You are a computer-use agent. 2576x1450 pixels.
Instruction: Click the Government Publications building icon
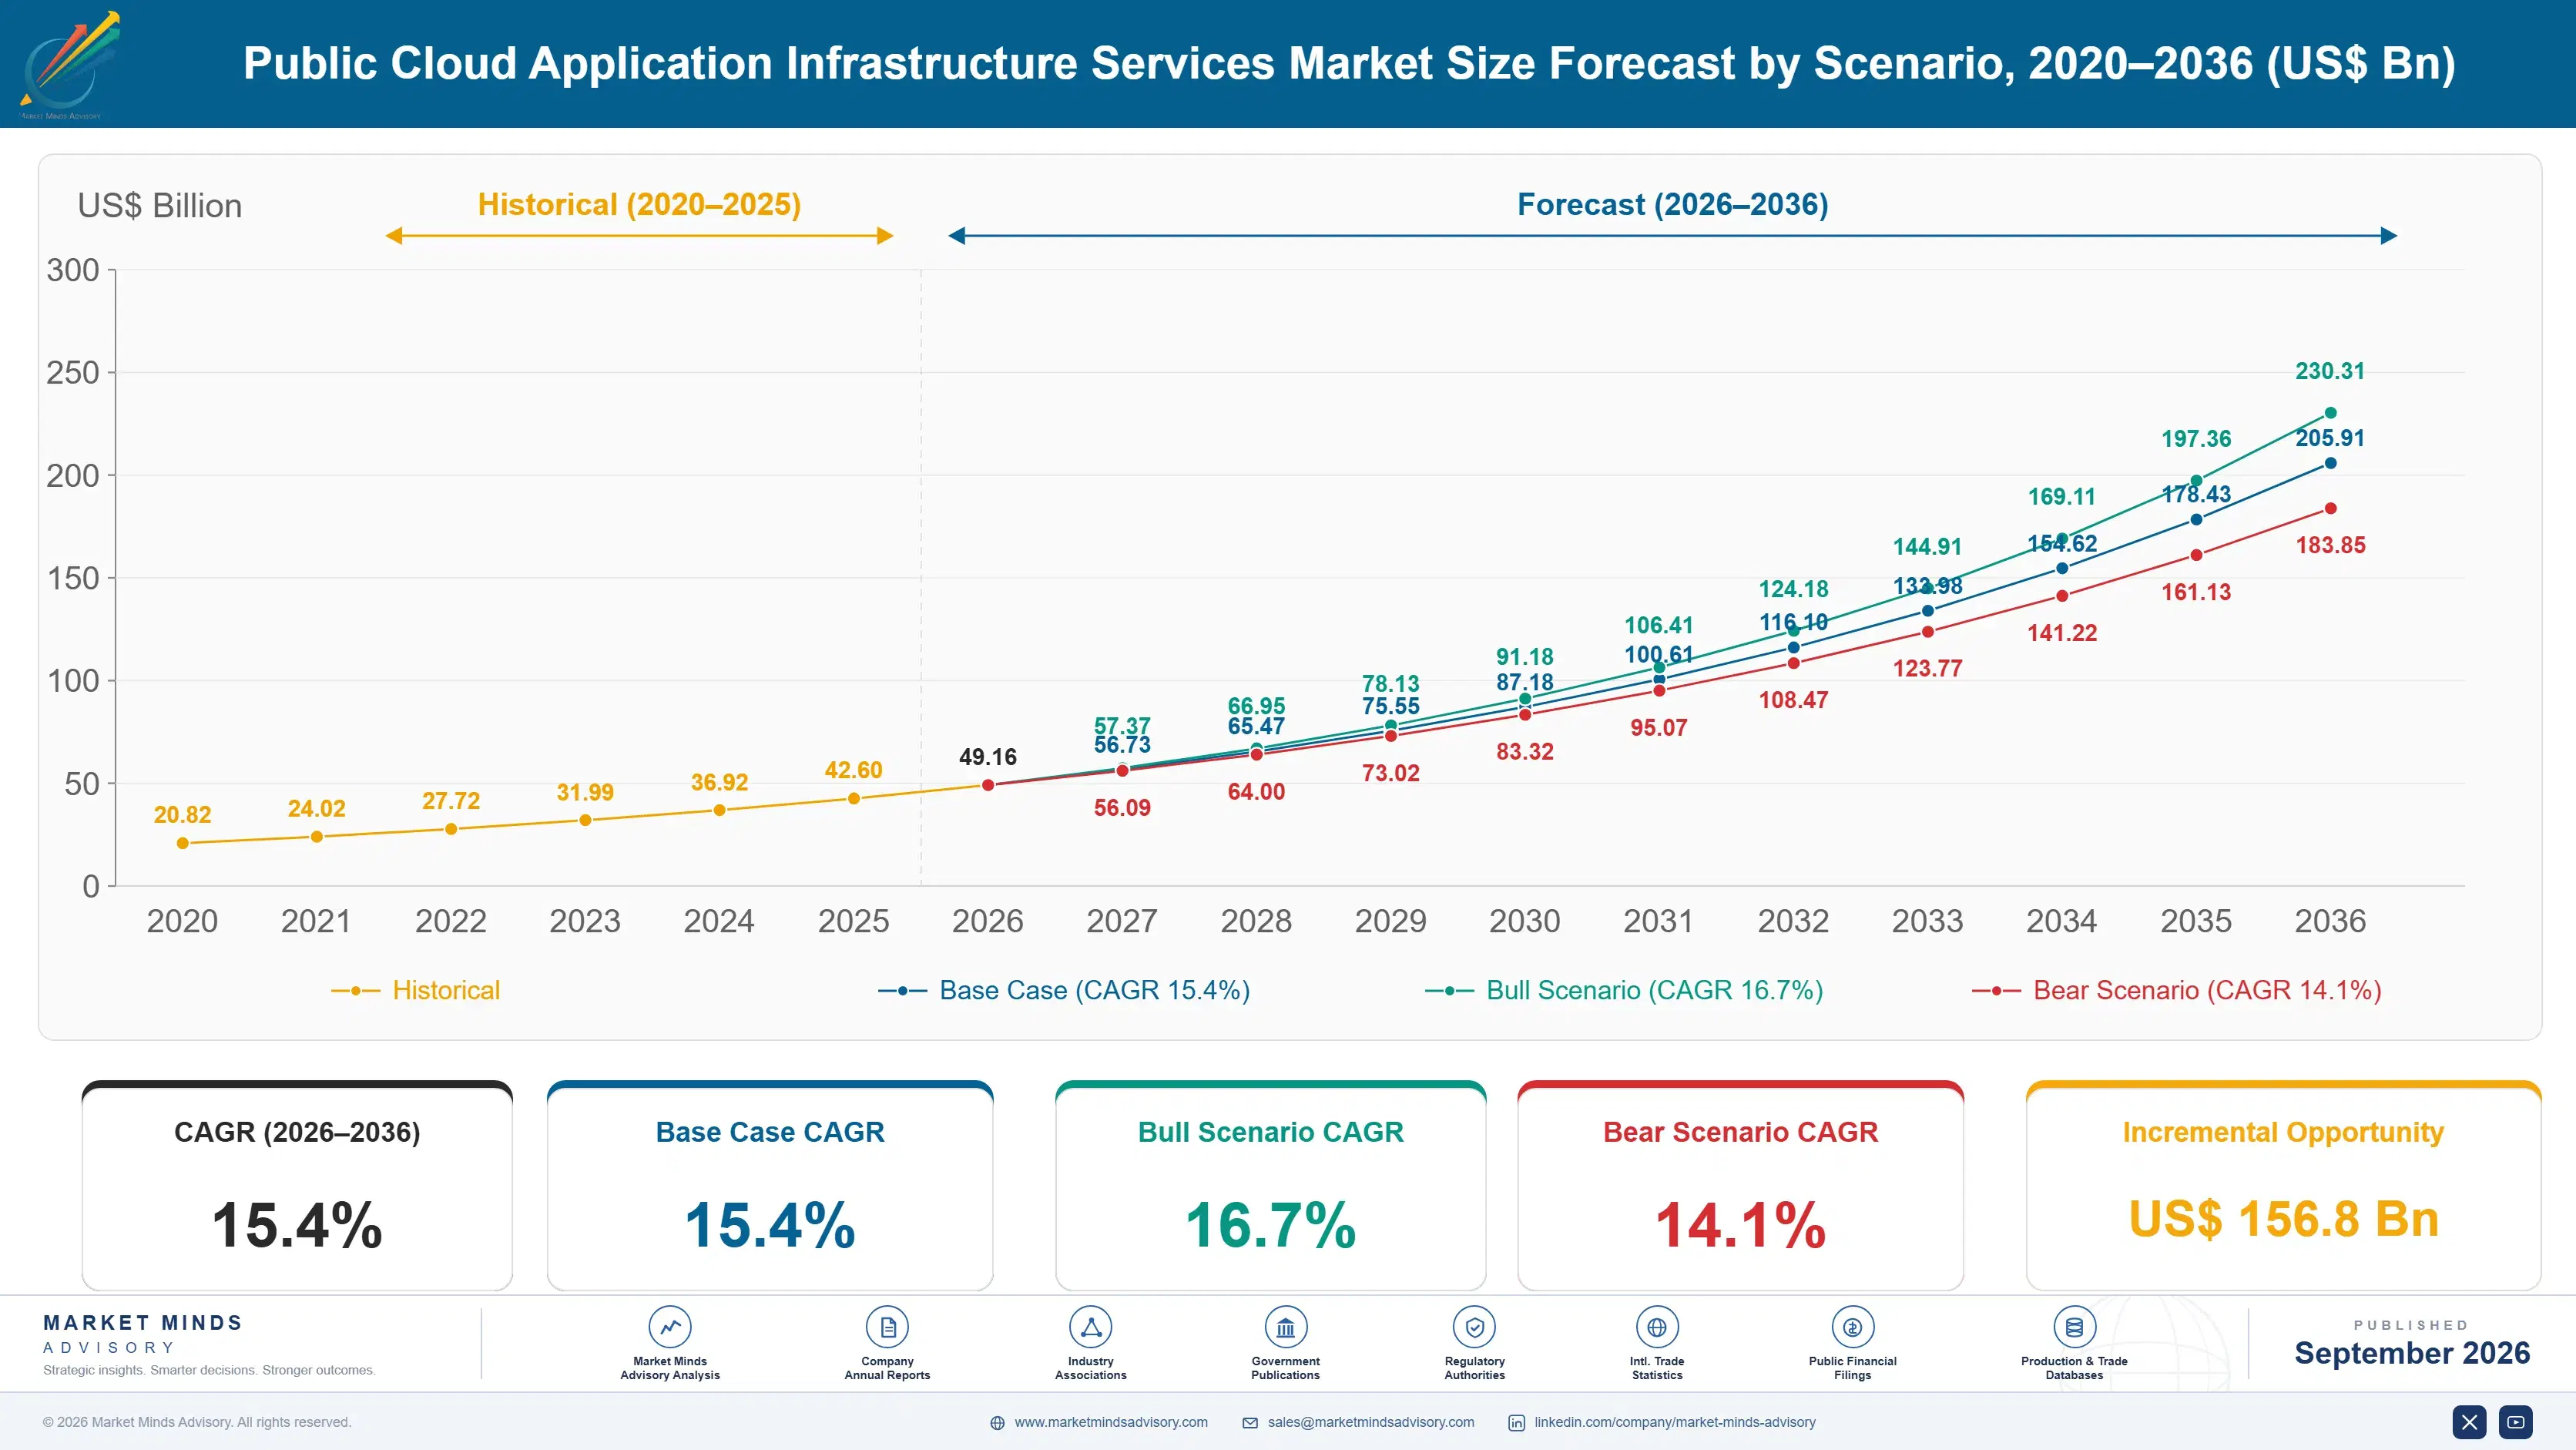tap(1286, 1327)
